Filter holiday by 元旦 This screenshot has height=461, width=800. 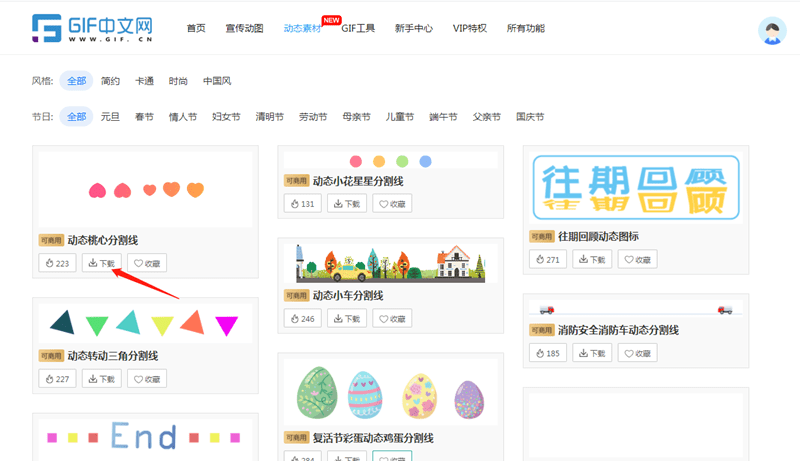pyautogui.click(x=110, y=116)
